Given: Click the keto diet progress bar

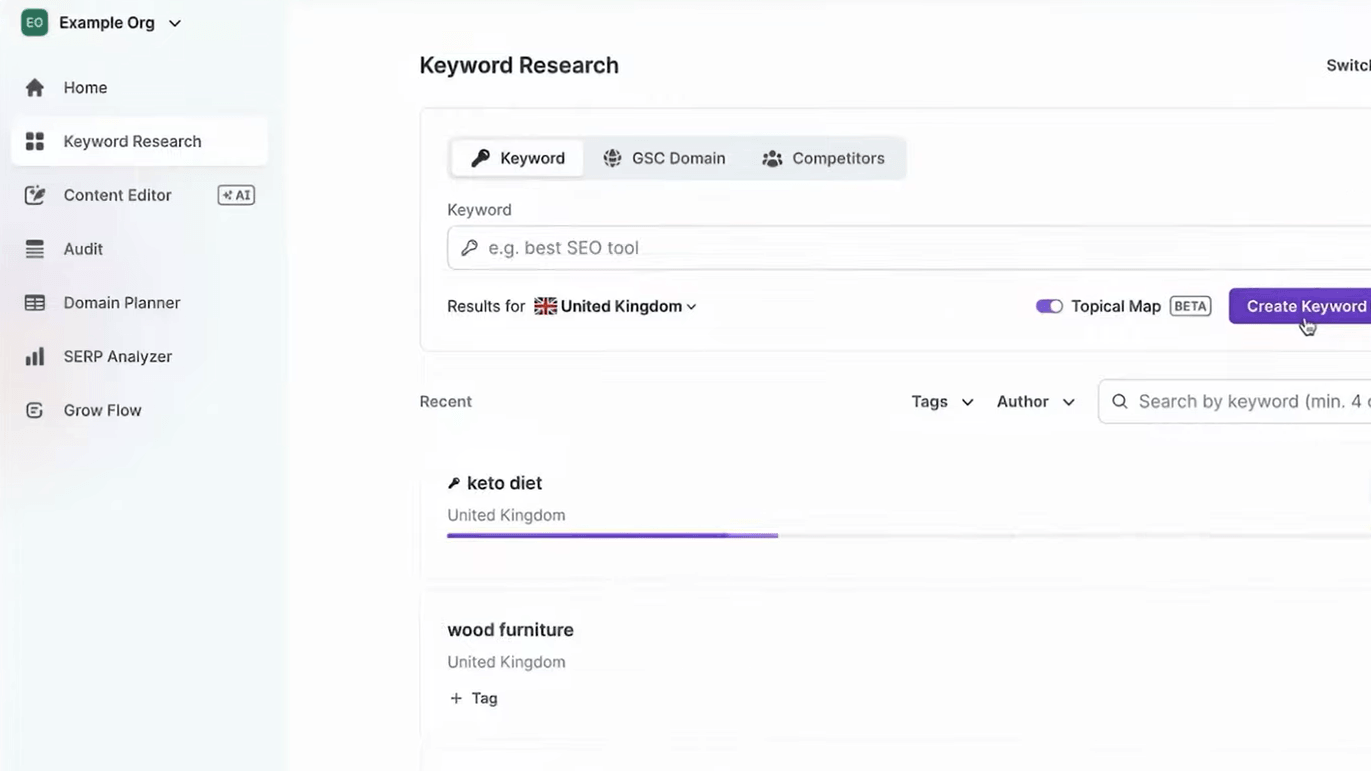Looking at the screenshot, I should click(909, 536).
